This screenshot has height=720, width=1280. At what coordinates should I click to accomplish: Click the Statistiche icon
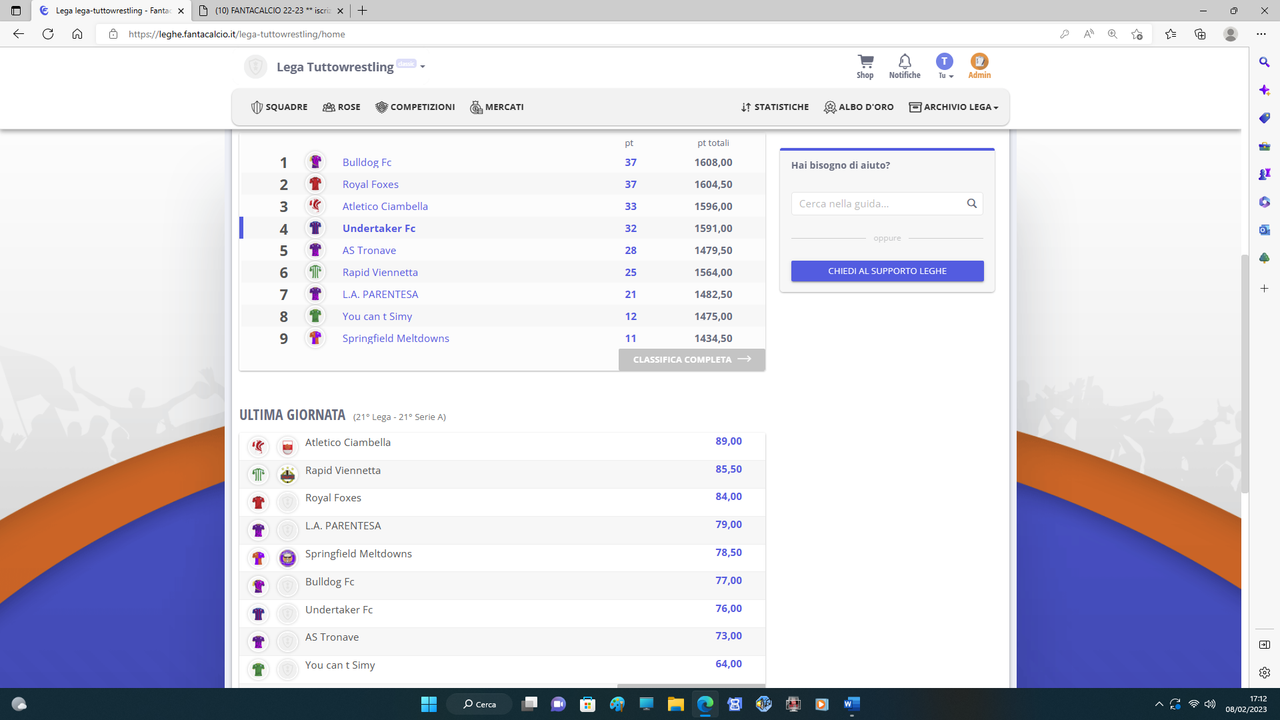click(748, 107)
